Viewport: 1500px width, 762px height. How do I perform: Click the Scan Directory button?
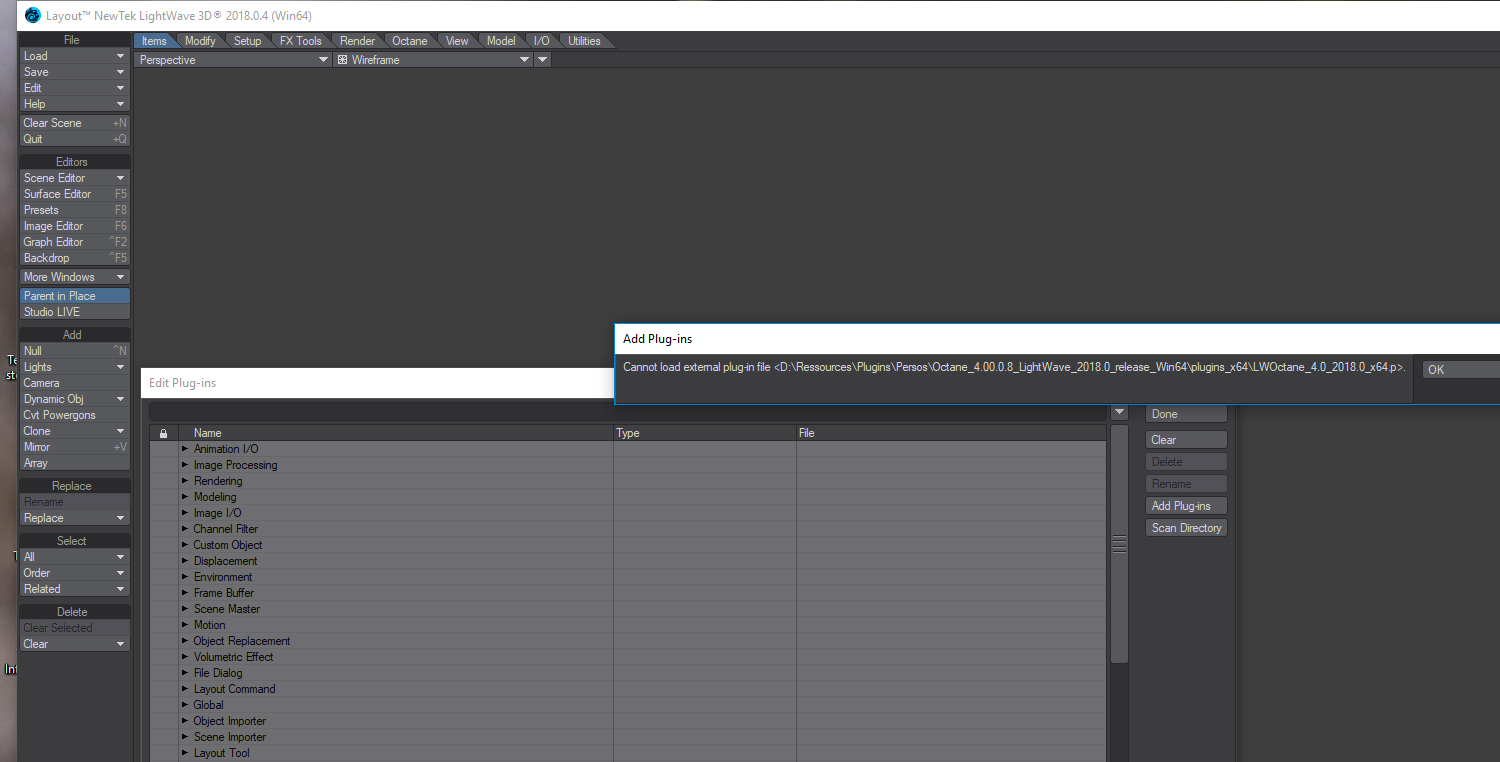(x=1186, y=528)
